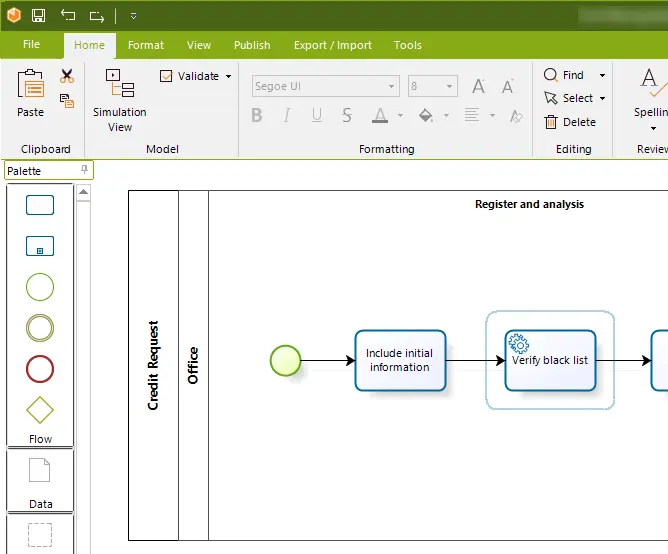
Task: Expand the Spelling dropdown arrow
Action: 653,128
